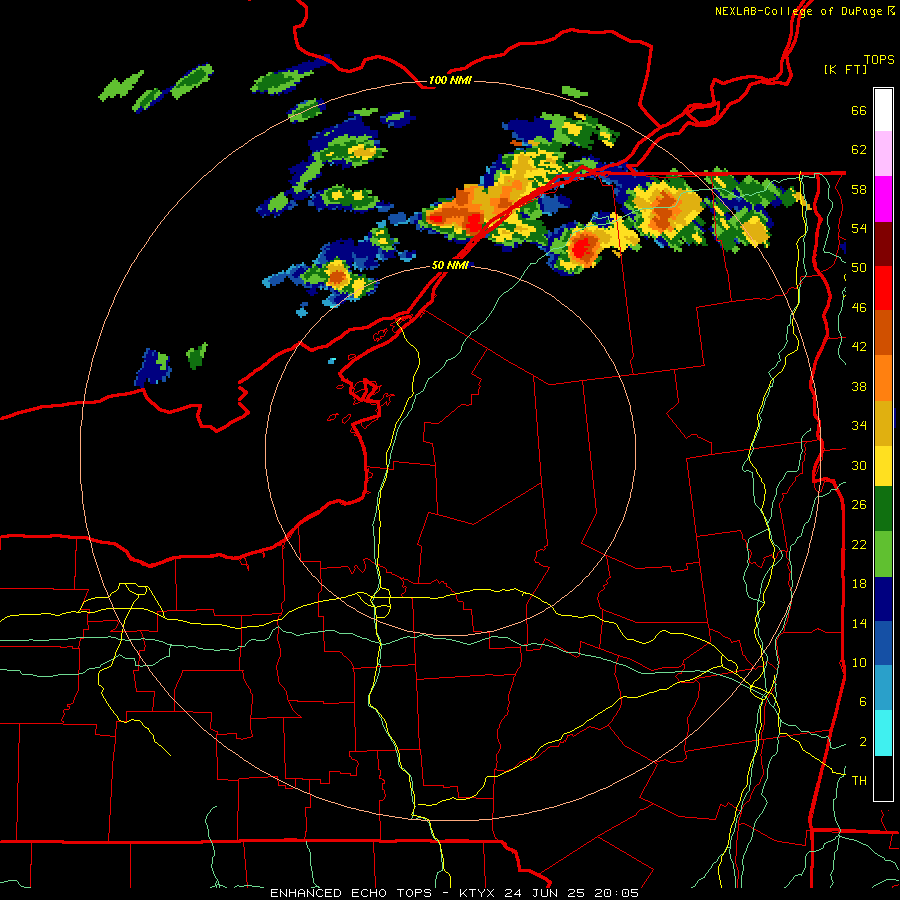Click the 'NEXLAB-College of DuPage' credit text
This screenshot has width=900, height=900.
tap(798, 11)
